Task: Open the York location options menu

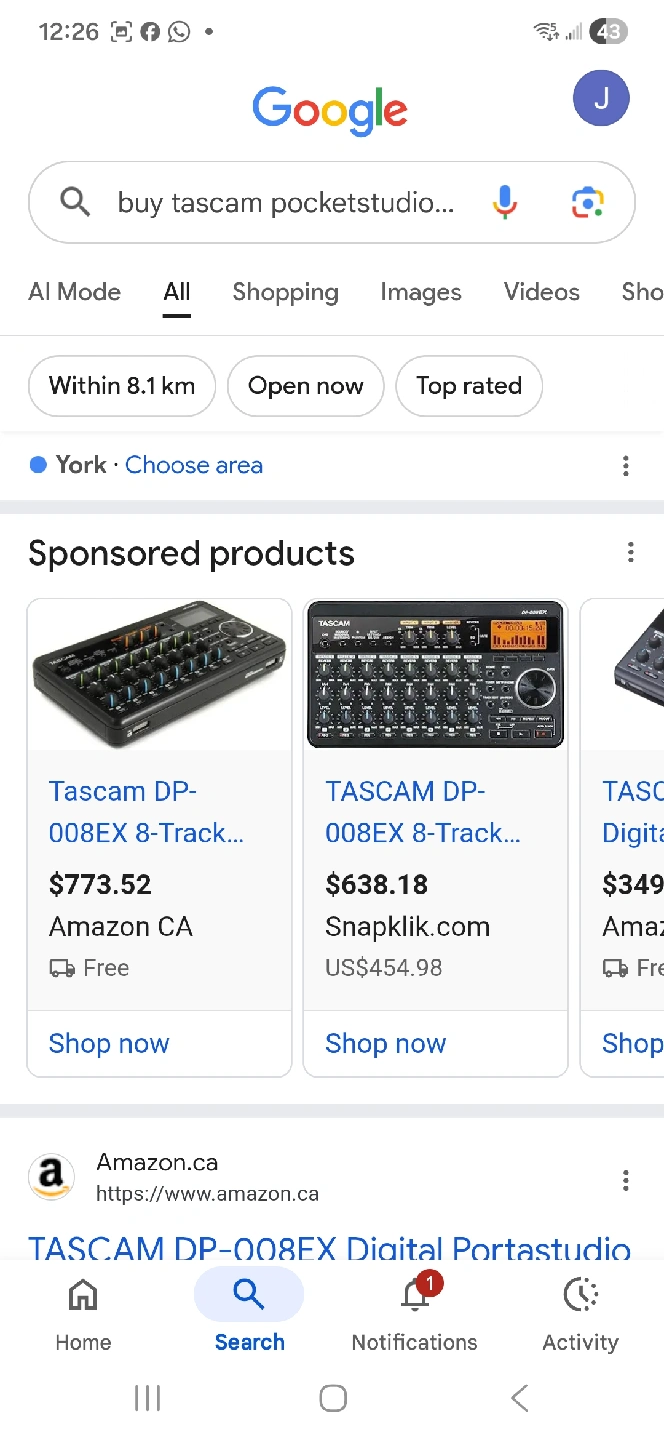Action: tap(626, 465)
